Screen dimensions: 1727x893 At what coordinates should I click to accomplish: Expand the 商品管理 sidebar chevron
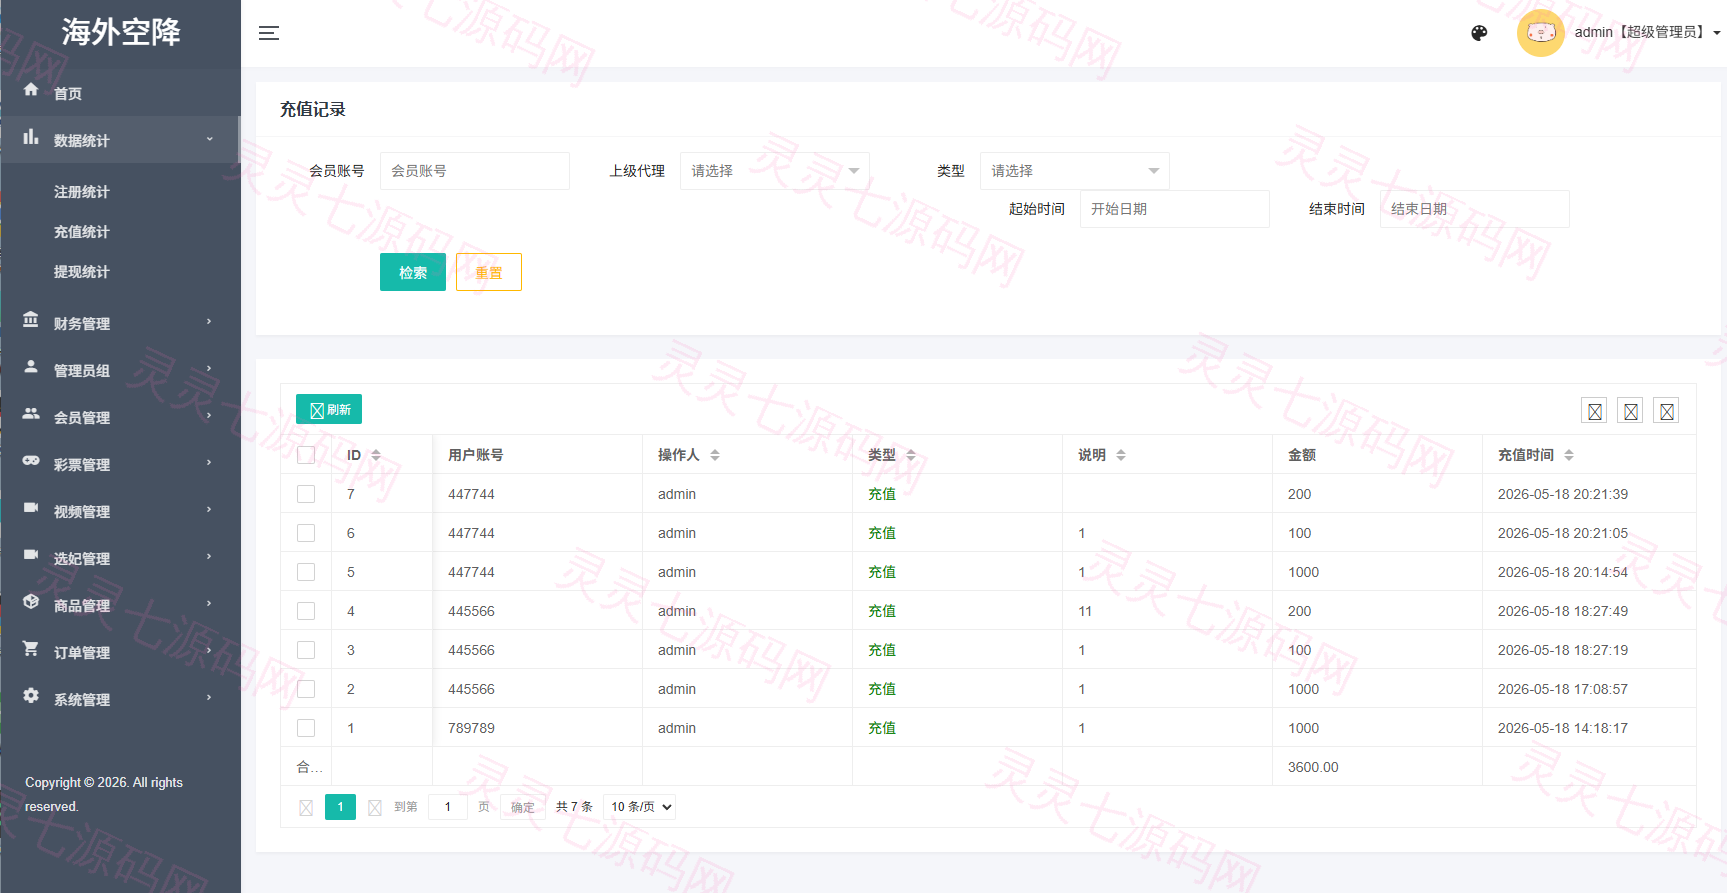point(209,603)
